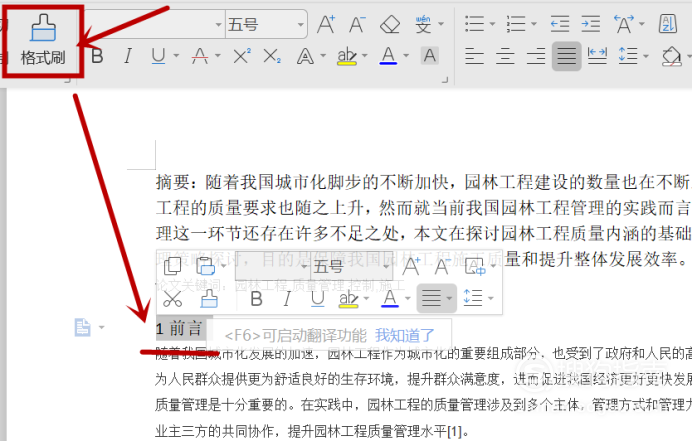Apply numbered list in ribbon
This screenshot has width=692, height=441.
point(516,24)
